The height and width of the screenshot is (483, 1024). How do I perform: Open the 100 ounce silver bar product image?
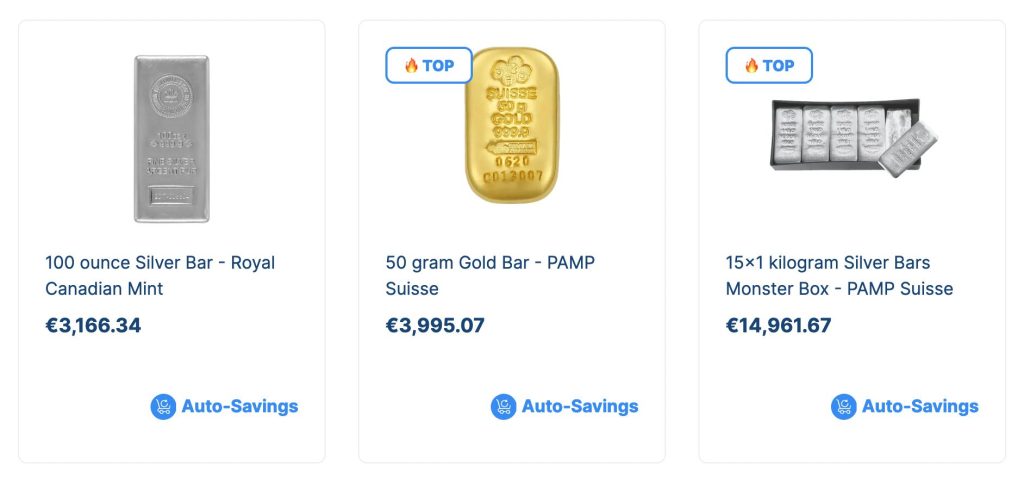(171, 138)
